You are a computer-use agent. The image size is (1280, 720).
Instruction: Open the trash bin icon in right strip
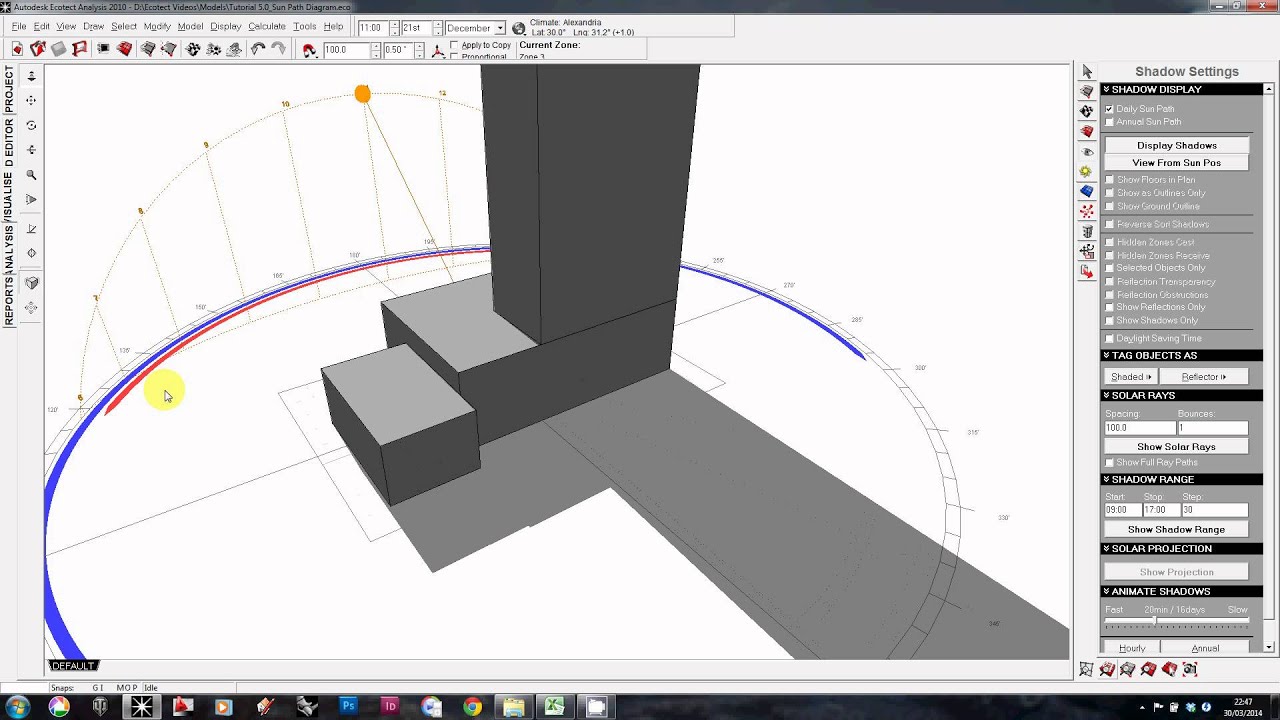click(1087, 231)
